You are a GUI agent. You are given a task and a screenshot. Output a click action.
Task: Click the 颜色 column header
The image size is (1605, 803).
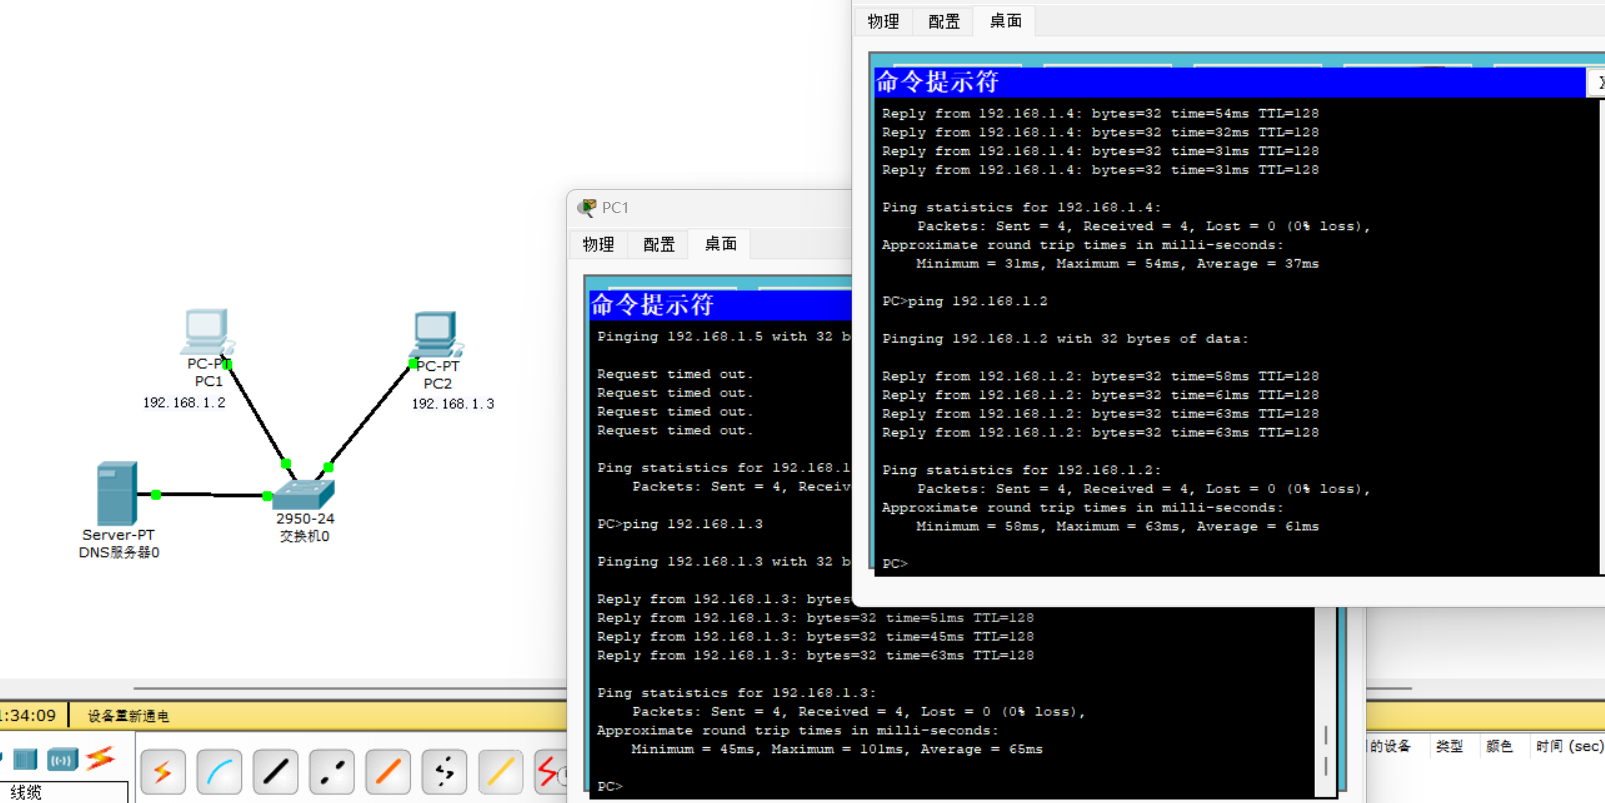[1499, 746]
